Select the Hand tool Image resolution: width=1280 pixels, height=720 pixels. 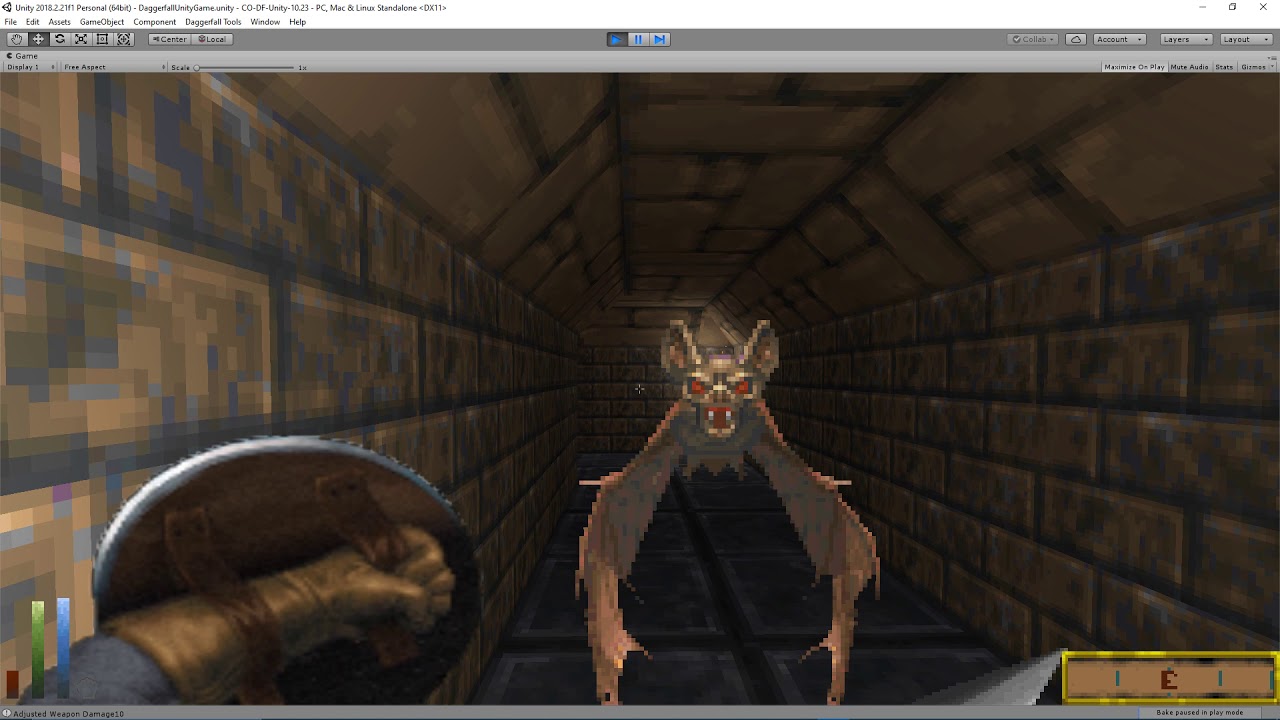16,39
